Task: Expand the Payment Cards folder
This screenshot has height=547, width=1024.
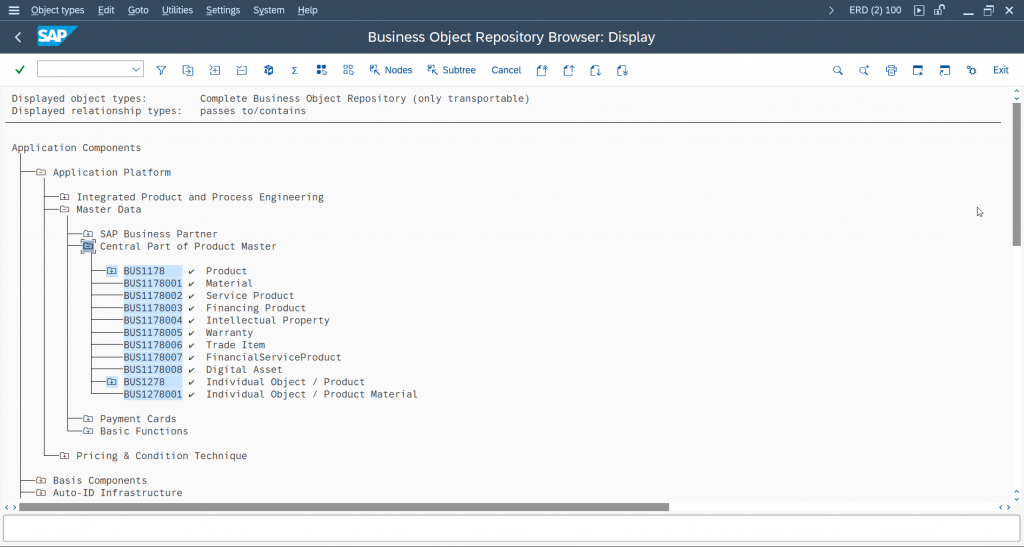Action: [x=88, y=419]
